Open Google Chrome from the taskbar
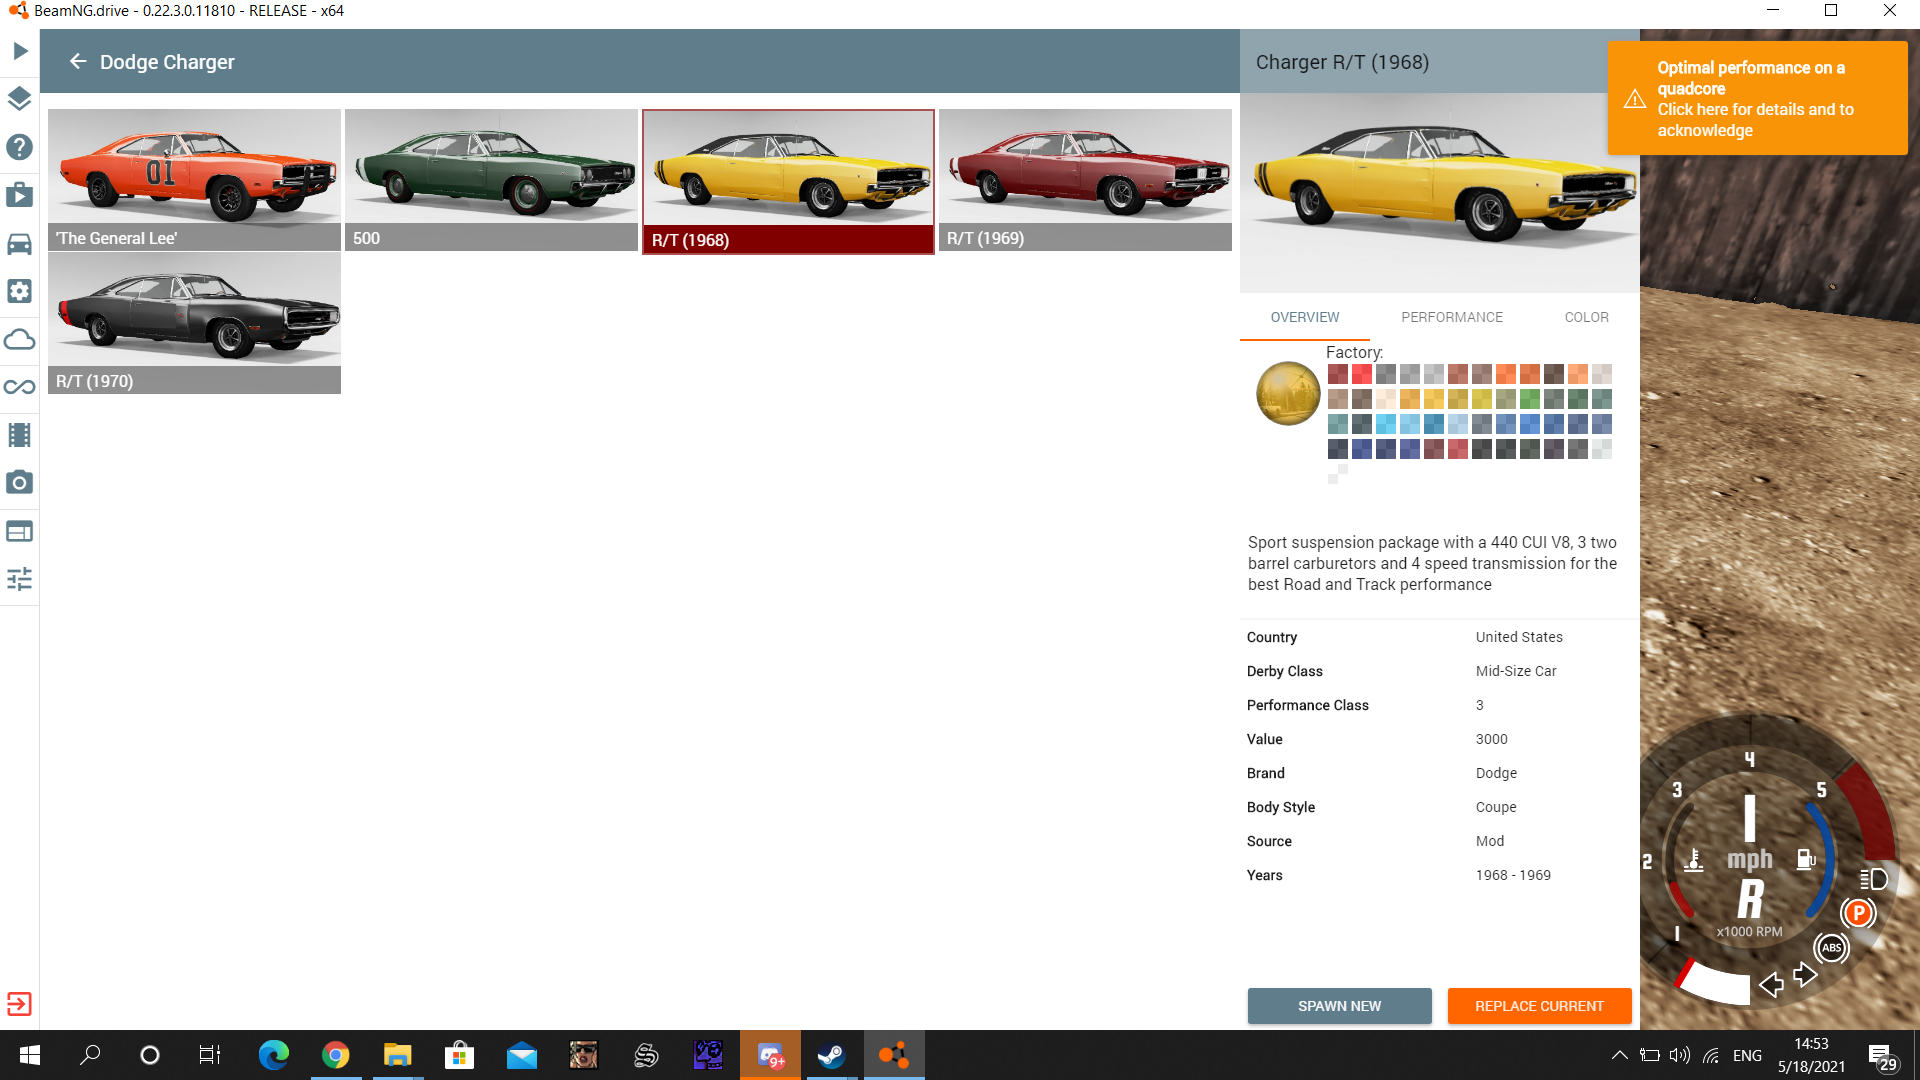Viewport: 1920px width, 1080px height. [x=336, y=1055]
